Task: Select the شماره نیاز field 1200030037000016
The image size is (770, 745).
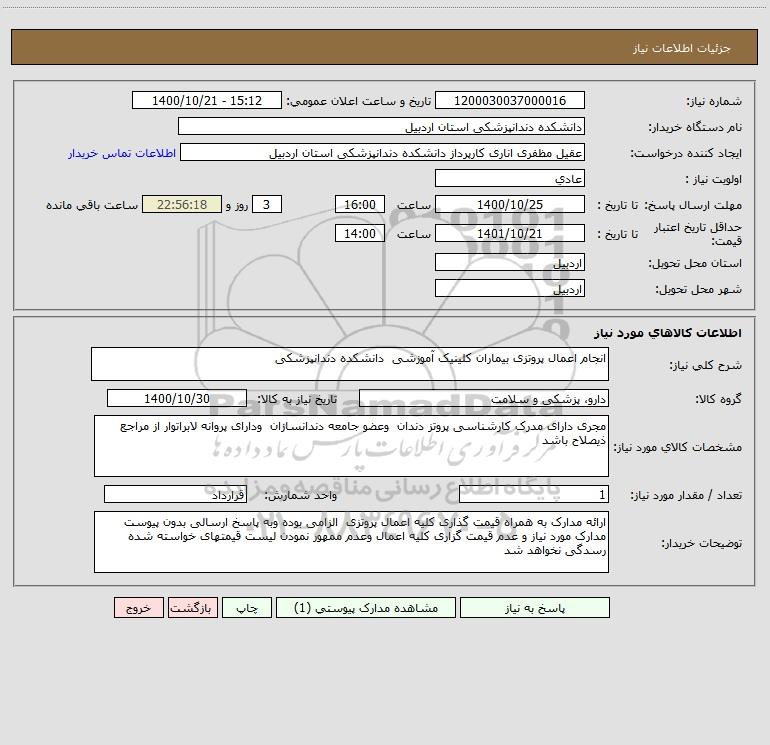Action: 510,100
